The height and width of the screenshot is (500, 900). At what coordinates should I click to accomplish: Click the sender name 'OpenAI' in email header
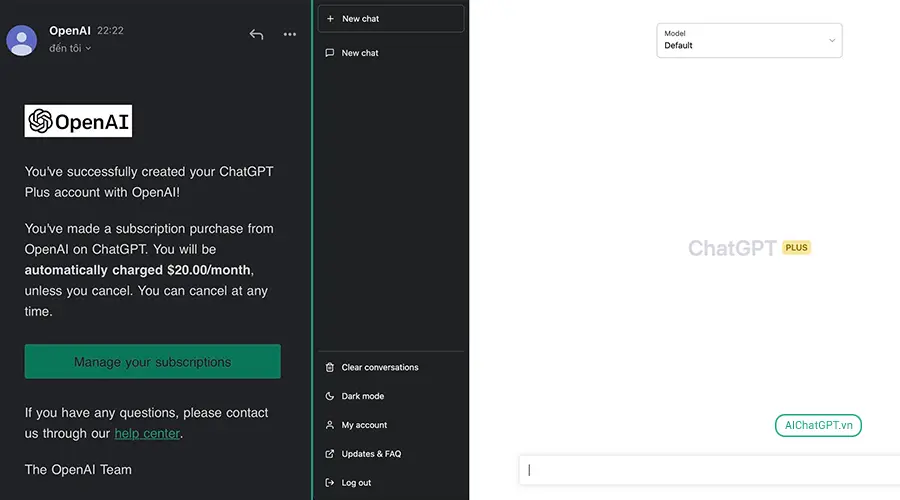[69, 30]
